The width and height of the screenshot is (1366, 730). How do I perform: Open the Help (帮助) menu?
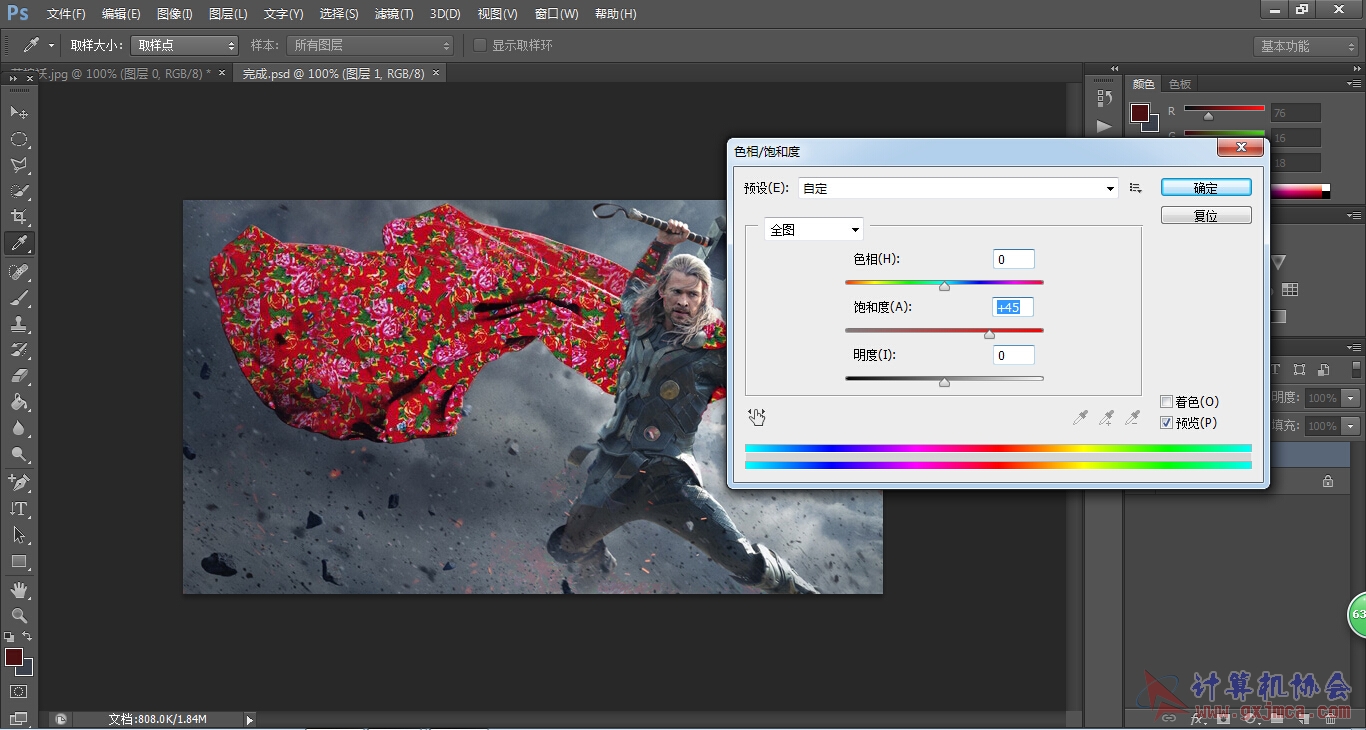pyautogui.click(x=615, y=14)
